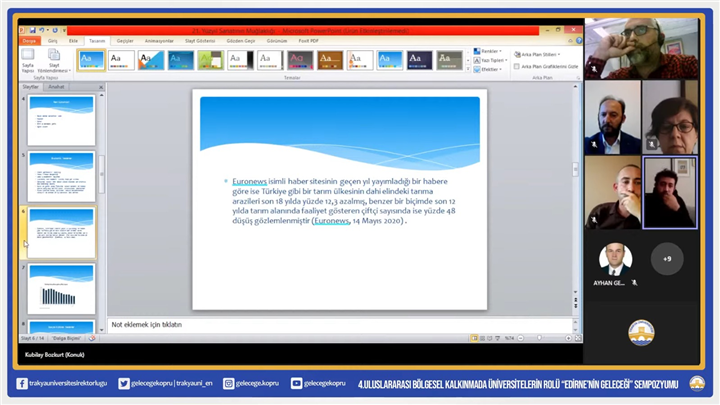
Task: Click the Euronews link at paragraph start
Action: (249, 181)
